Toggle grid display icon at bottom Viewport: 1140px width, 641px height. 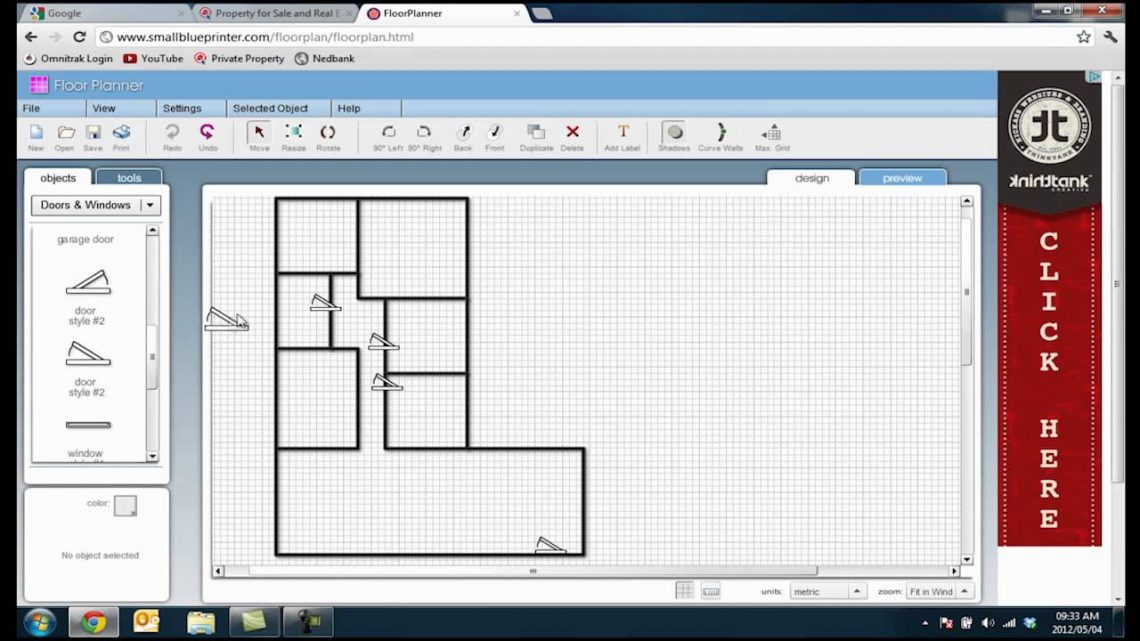coord(684,591)
